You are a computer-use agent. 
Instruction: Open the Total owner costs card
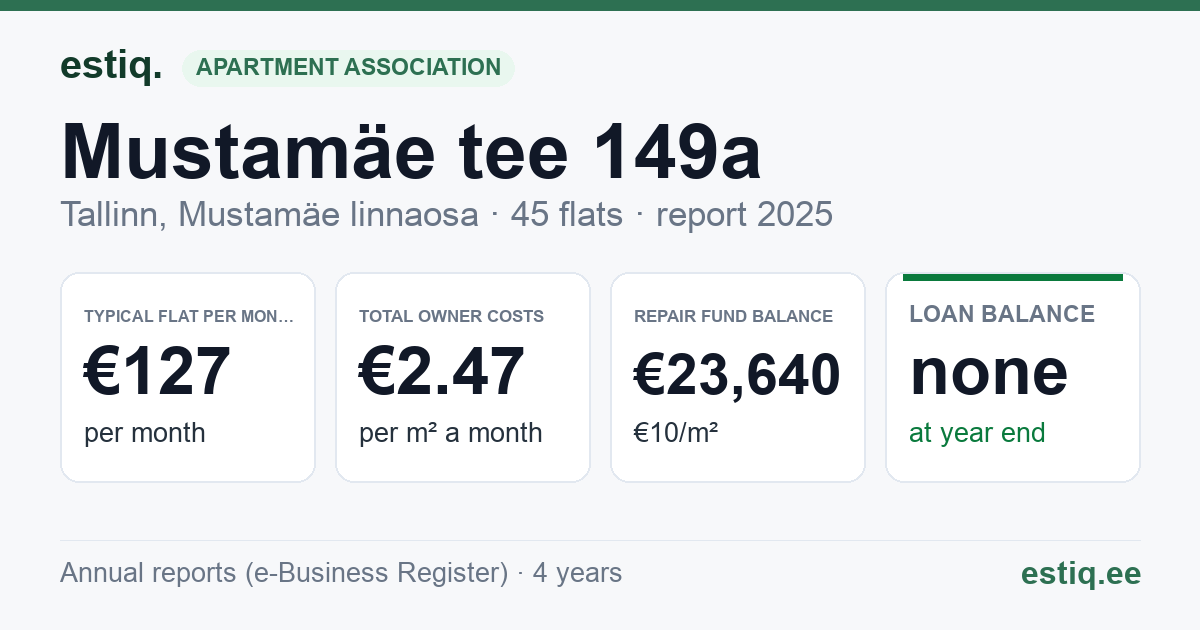pos(463,377)
